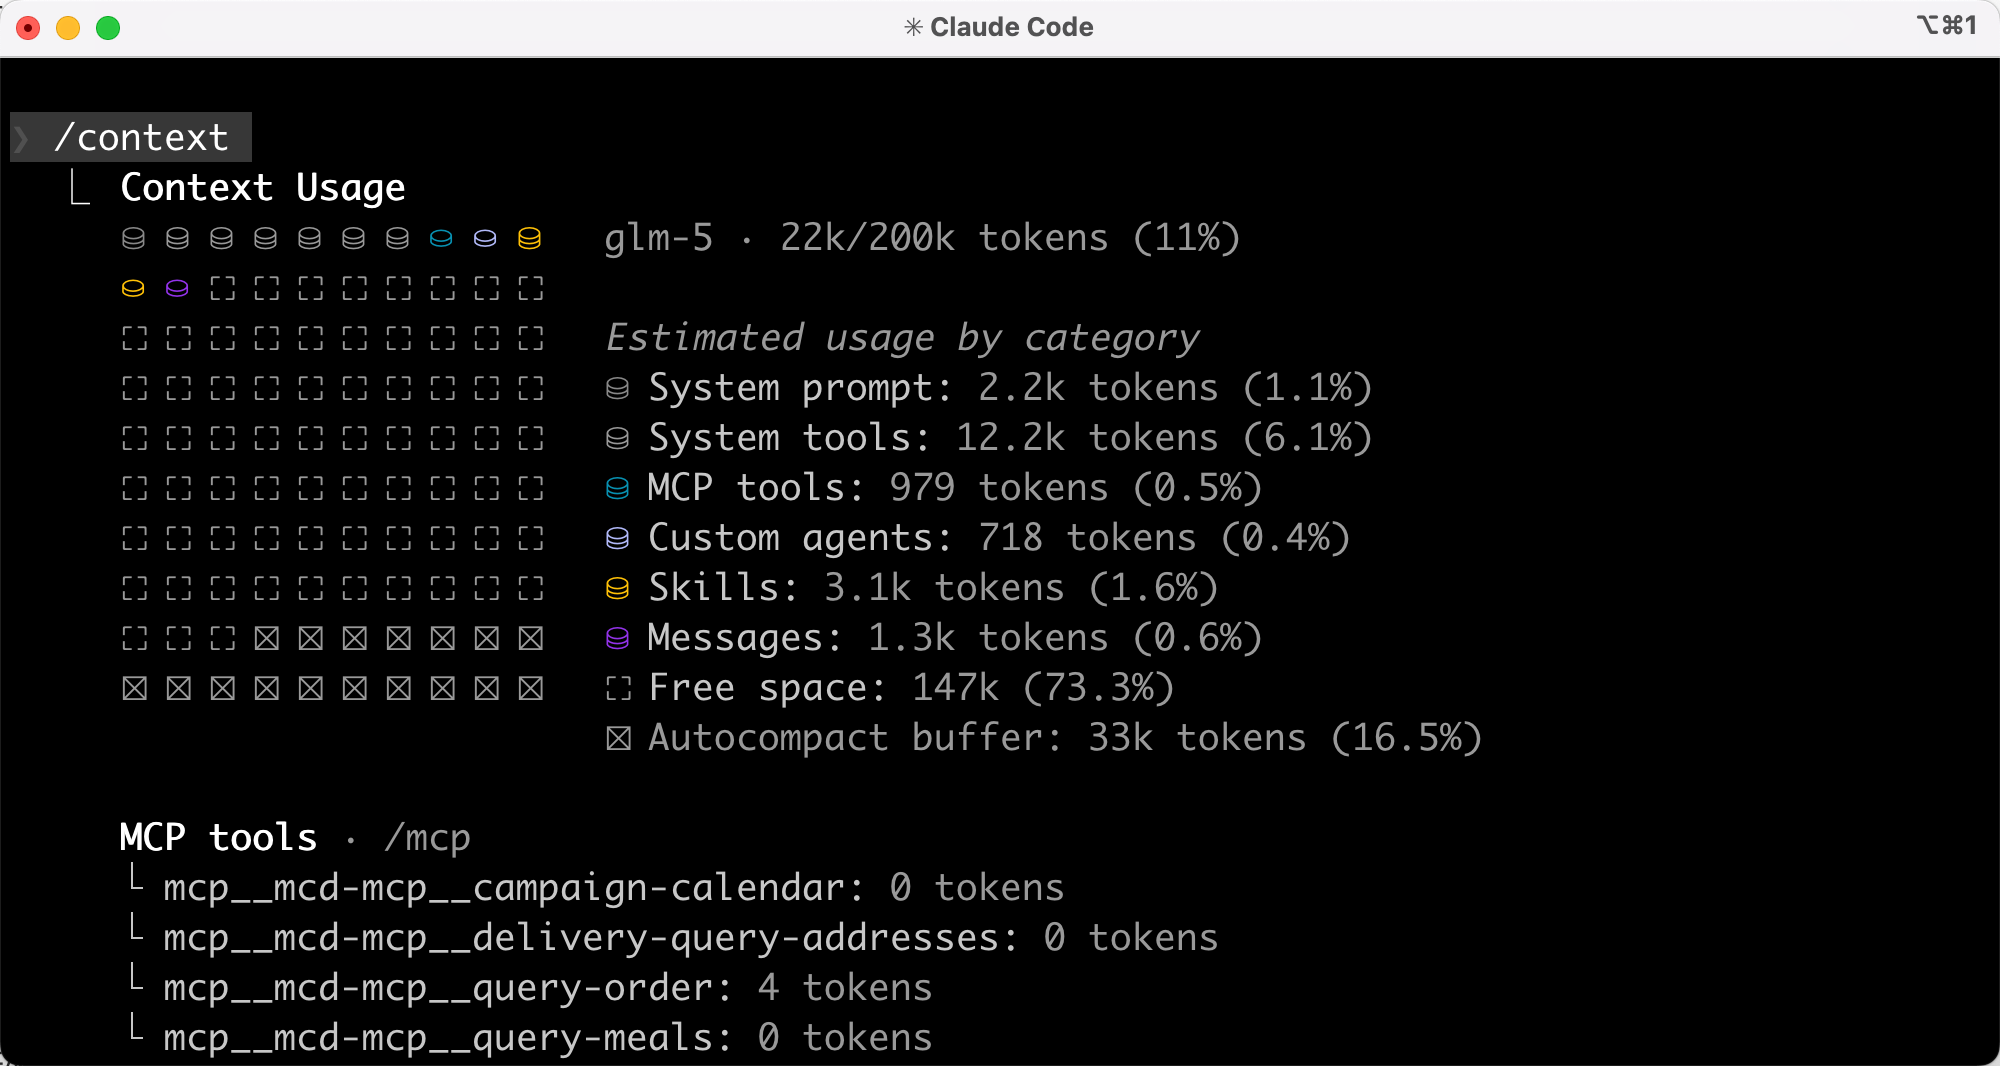Click the green fullscreen window button

point(108,28)
